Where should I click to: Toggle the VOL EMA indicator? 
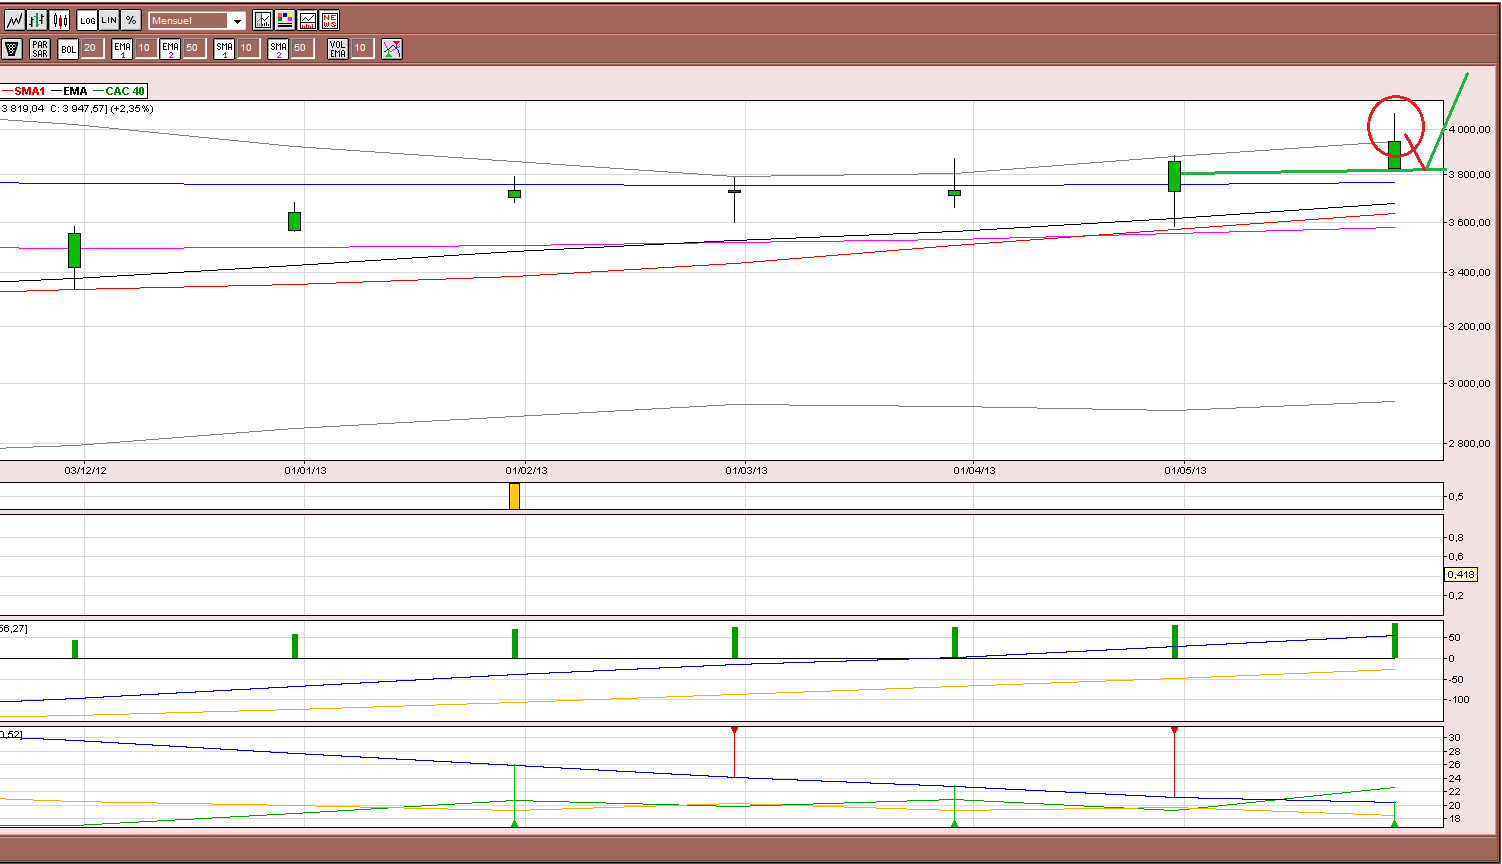pos(338,48)
